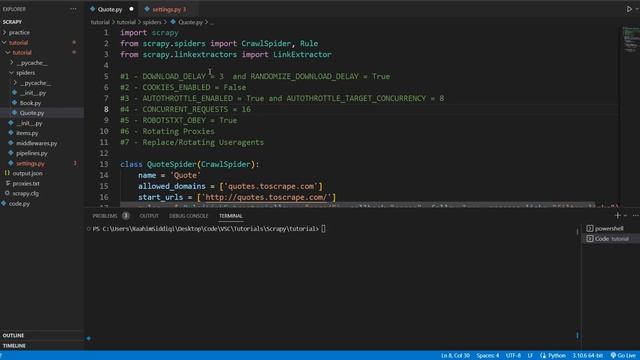640x360 pixels.
Task: Add a new terminal with plus icon
Action: tap(617, 215)
